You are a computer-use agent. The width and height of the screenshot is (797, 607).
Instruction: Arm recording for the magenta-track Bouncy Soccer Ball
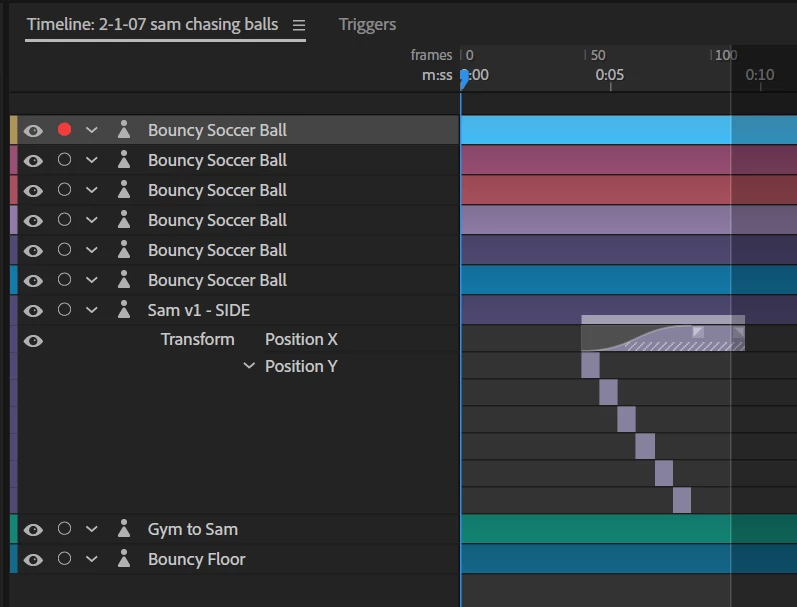(x=64, y=160)
